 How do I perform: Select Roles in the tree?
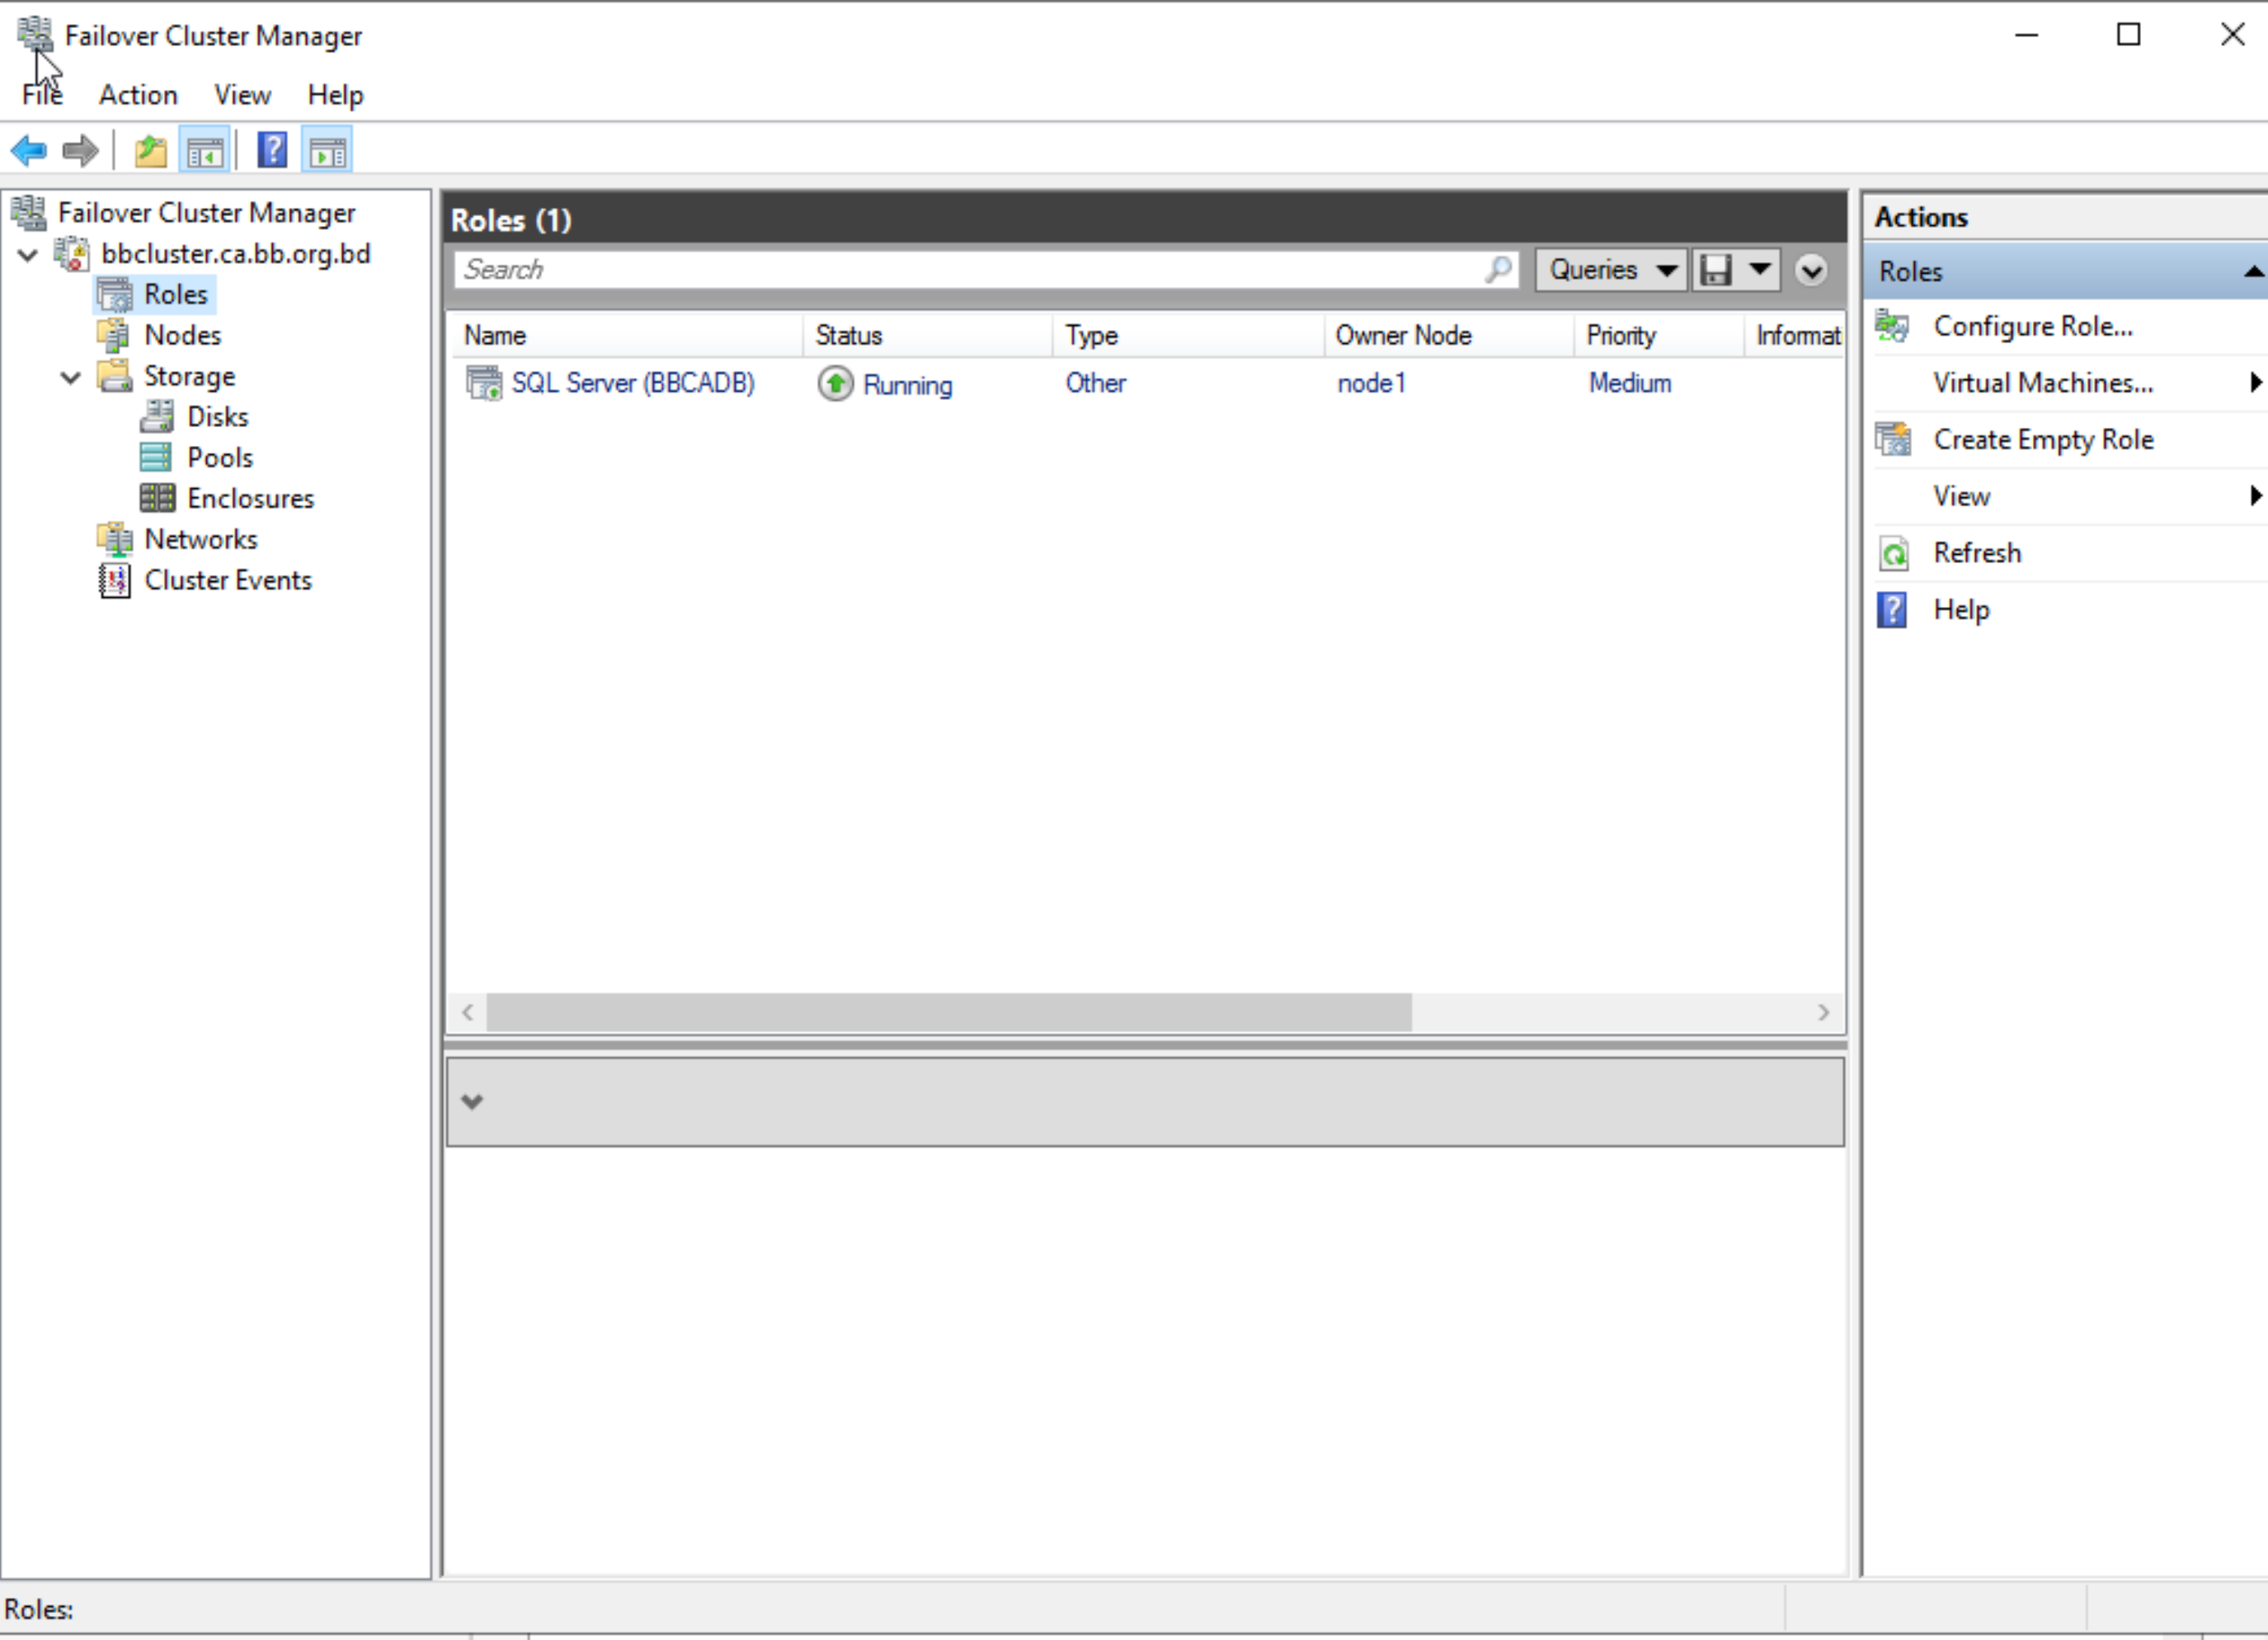pyautogui.click(x=176, y=294)
